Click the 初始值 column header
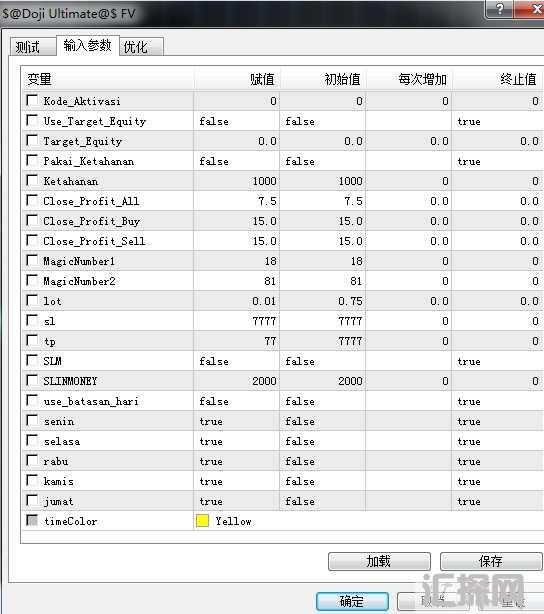 click(323, 79)
